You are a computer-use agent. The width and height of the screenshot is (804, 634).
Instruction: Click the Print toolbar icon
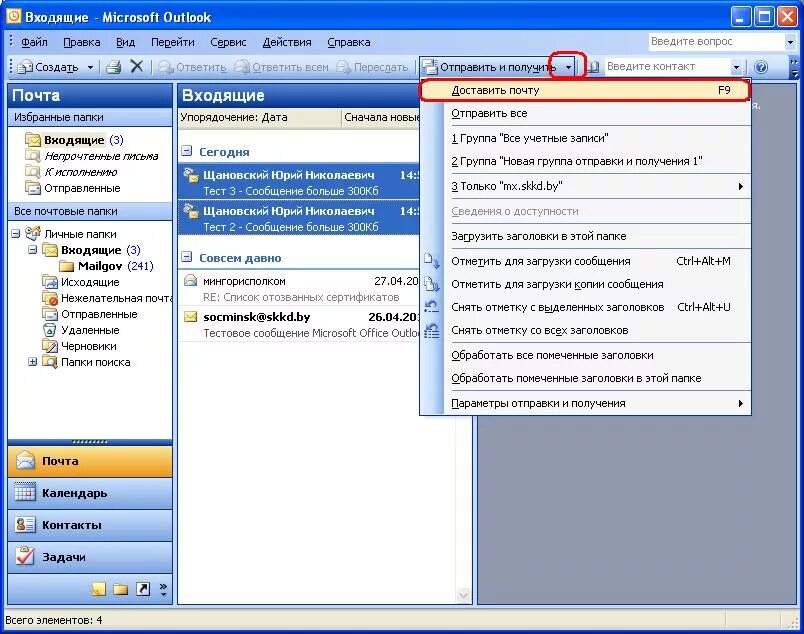pos(113,67)
